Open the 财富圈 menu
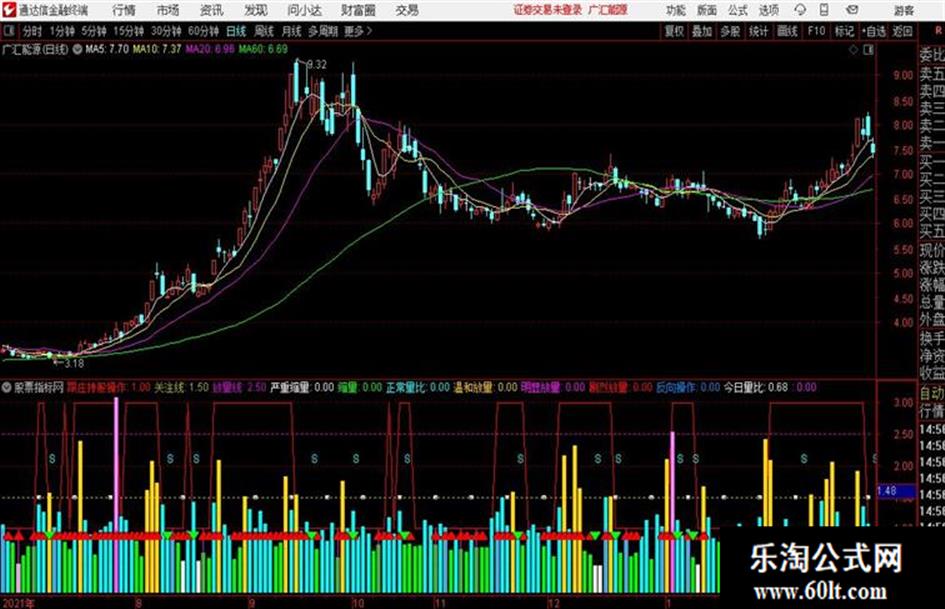Screen dimensions: 945x609 (358, 10)
